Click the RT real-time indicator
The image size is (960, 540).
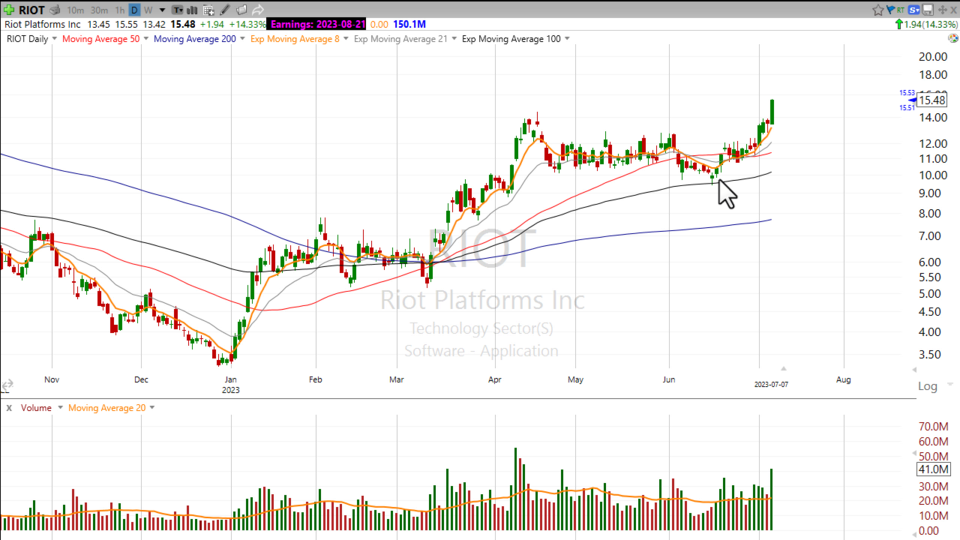(901, 10)
